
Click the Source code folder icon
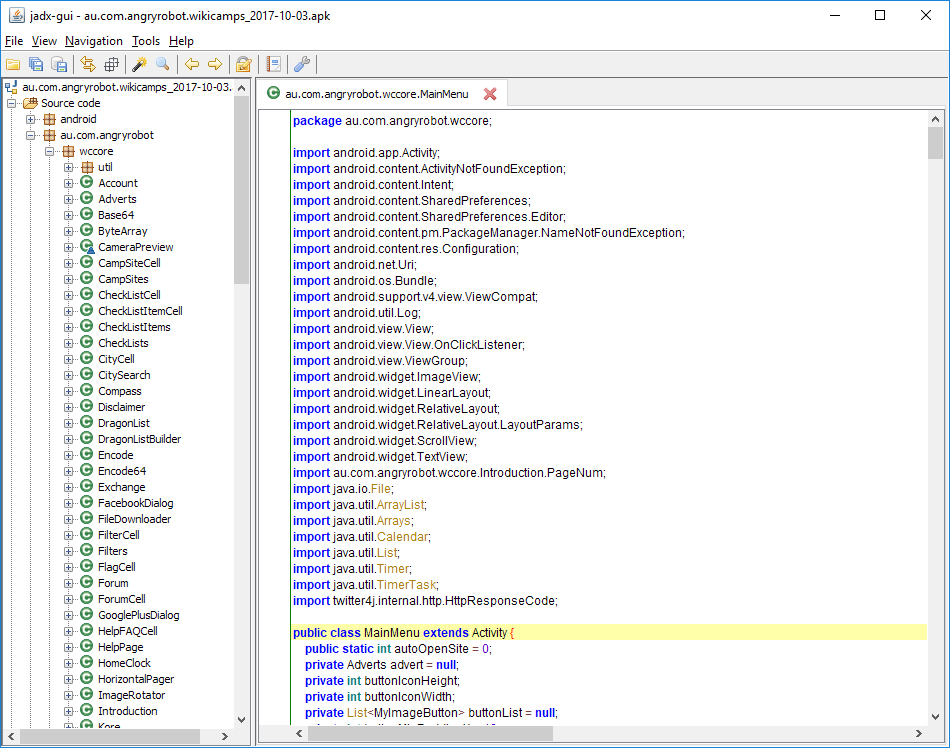(30, 103)
